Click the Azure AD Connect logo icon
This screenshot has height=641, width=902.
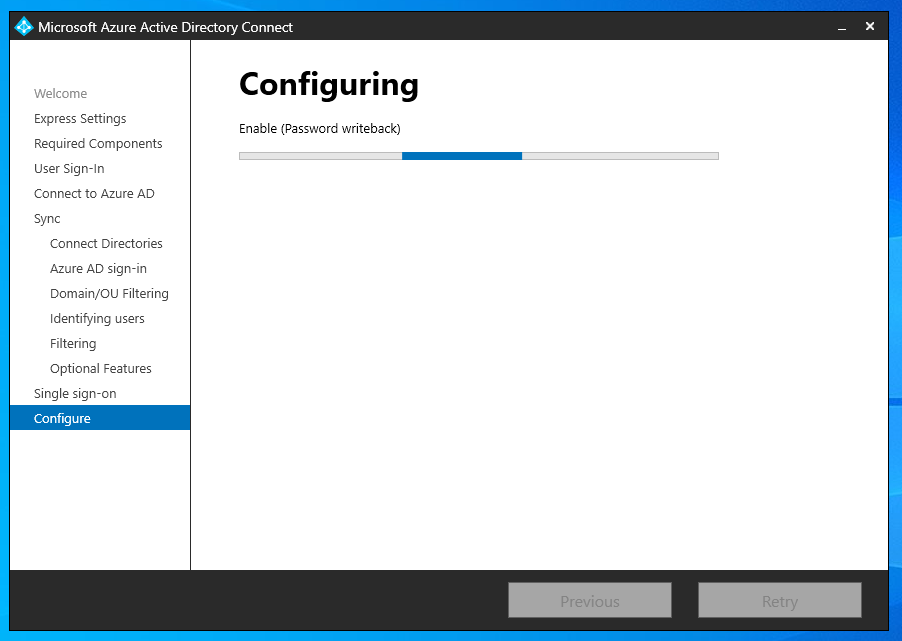(x=24, y=26)
